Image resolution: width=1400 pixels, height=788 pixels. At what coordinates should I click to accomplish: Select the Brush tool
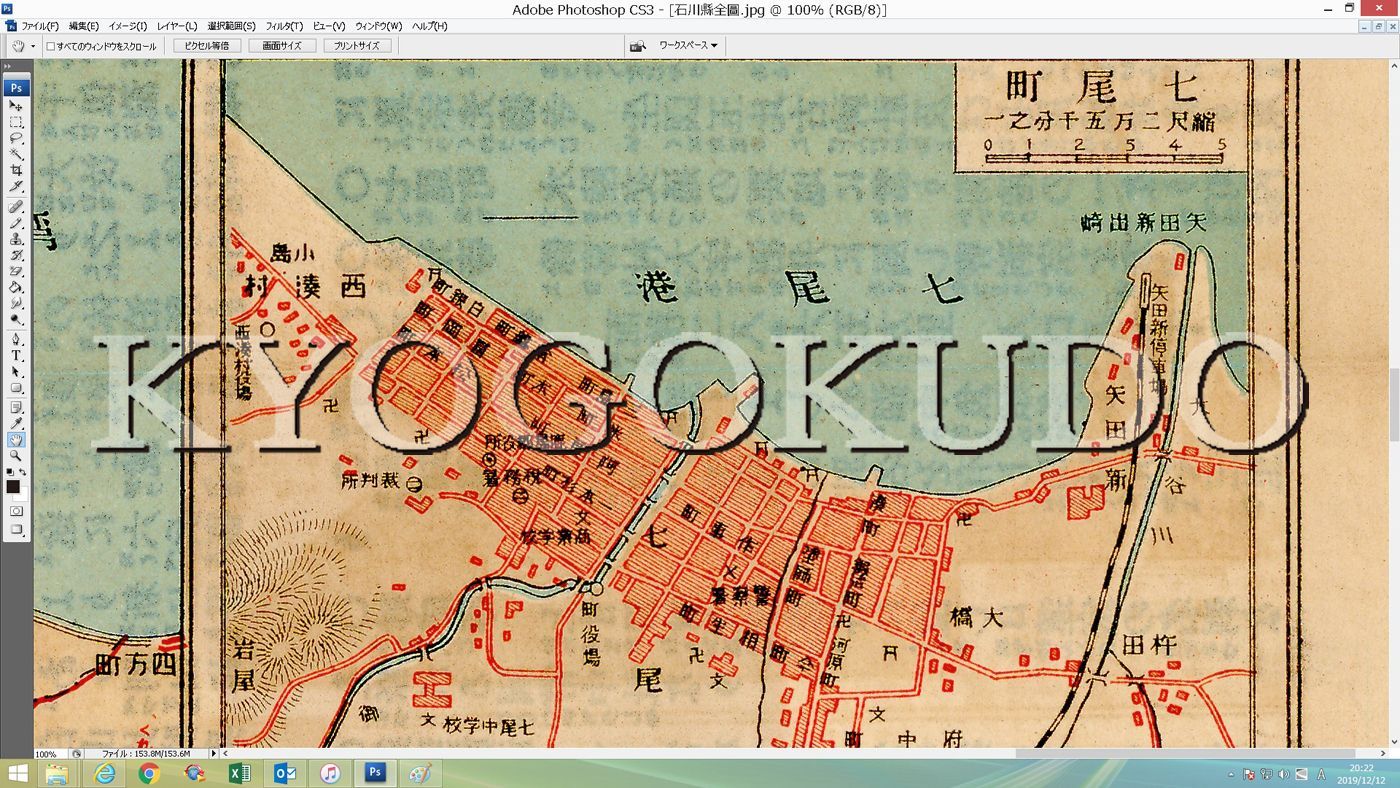point(16,223)
